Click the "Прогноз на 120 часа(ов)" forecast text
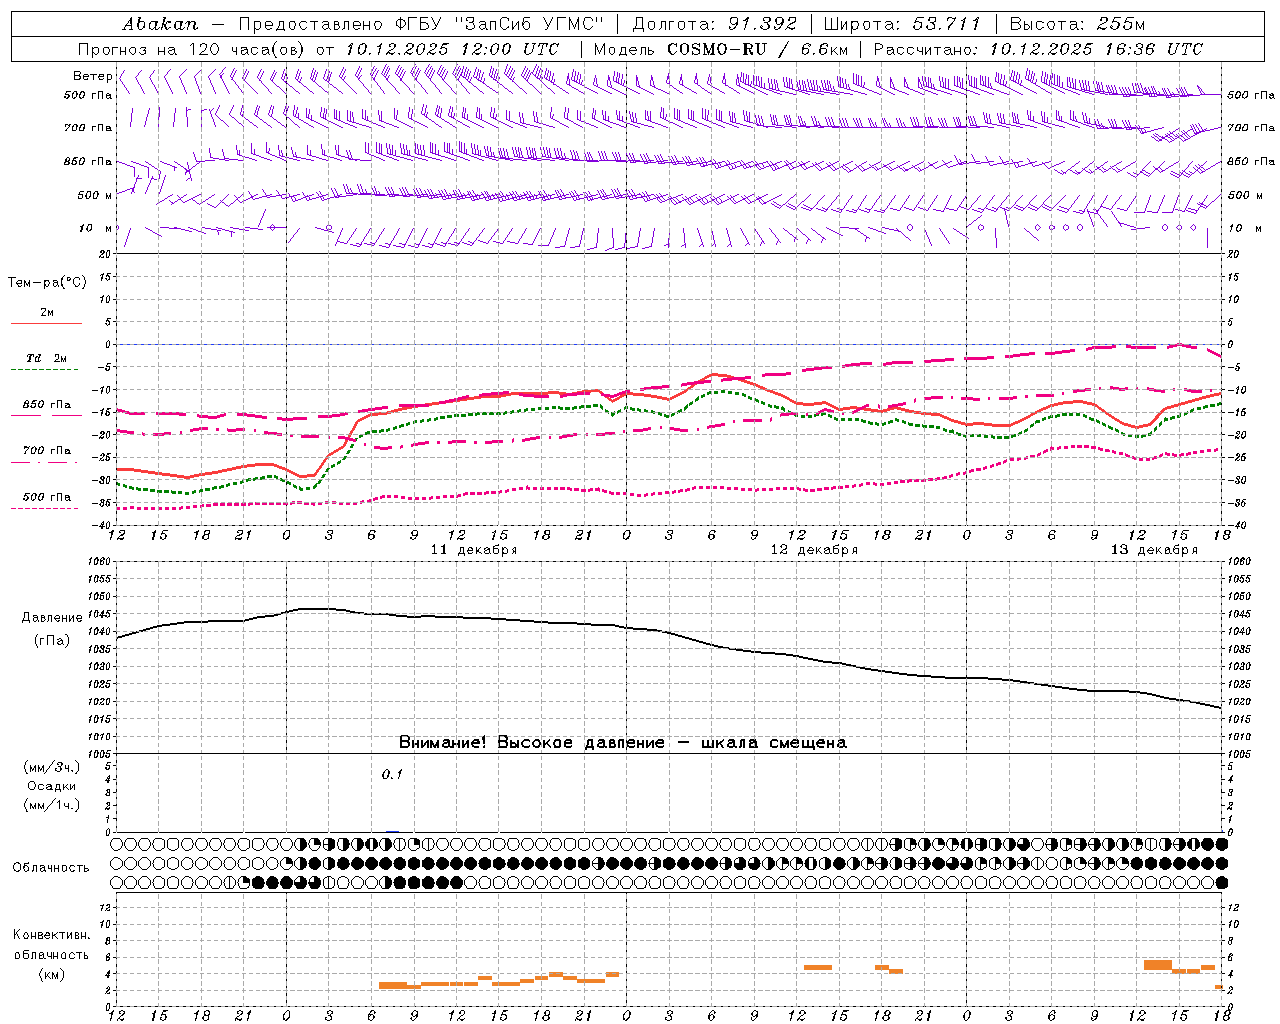Viewport: 1280px width, 1024px height. coord(192,49)
